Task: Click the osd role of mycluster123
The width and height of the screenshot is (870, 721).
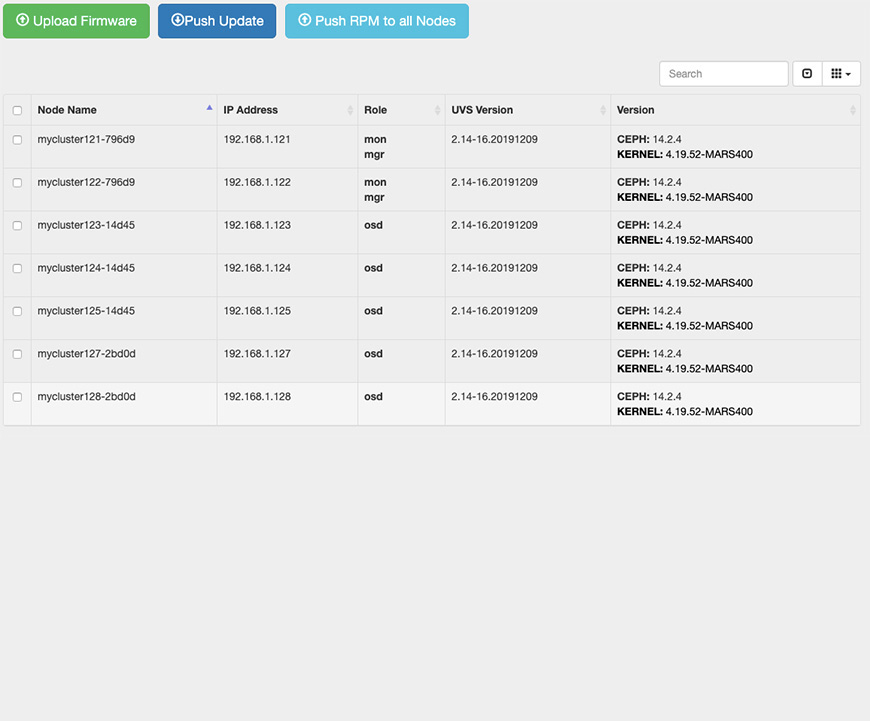Action: click(373, 225)
